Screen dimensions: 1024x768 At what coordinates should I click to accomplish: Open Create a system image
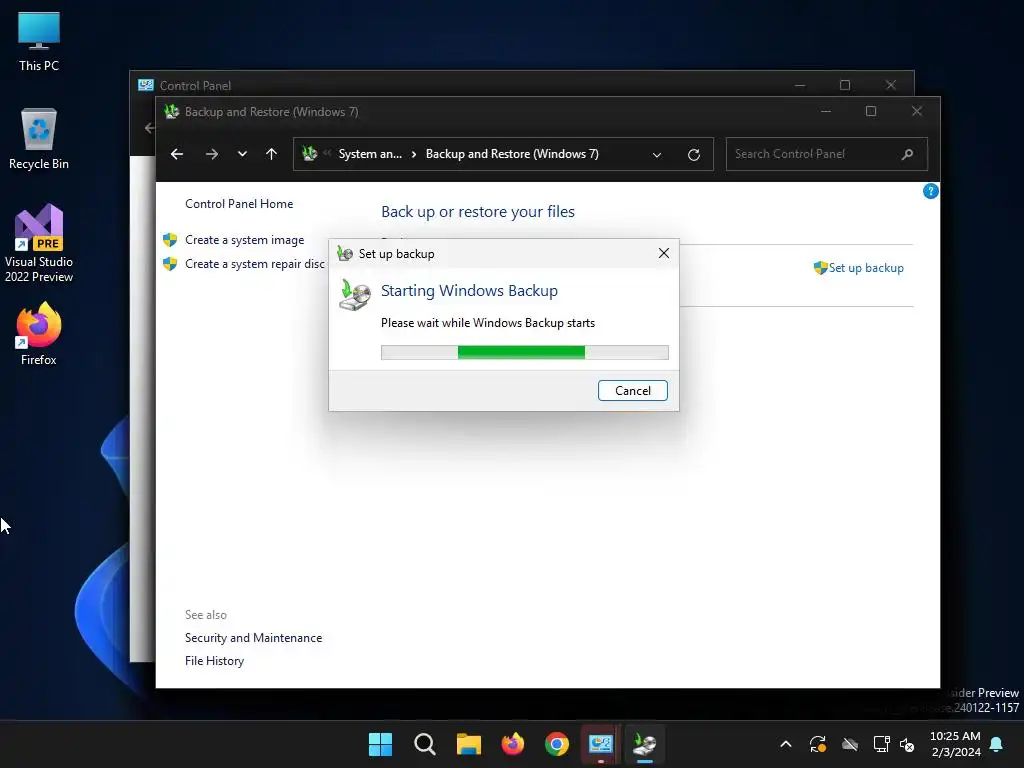tap(244, 240)
